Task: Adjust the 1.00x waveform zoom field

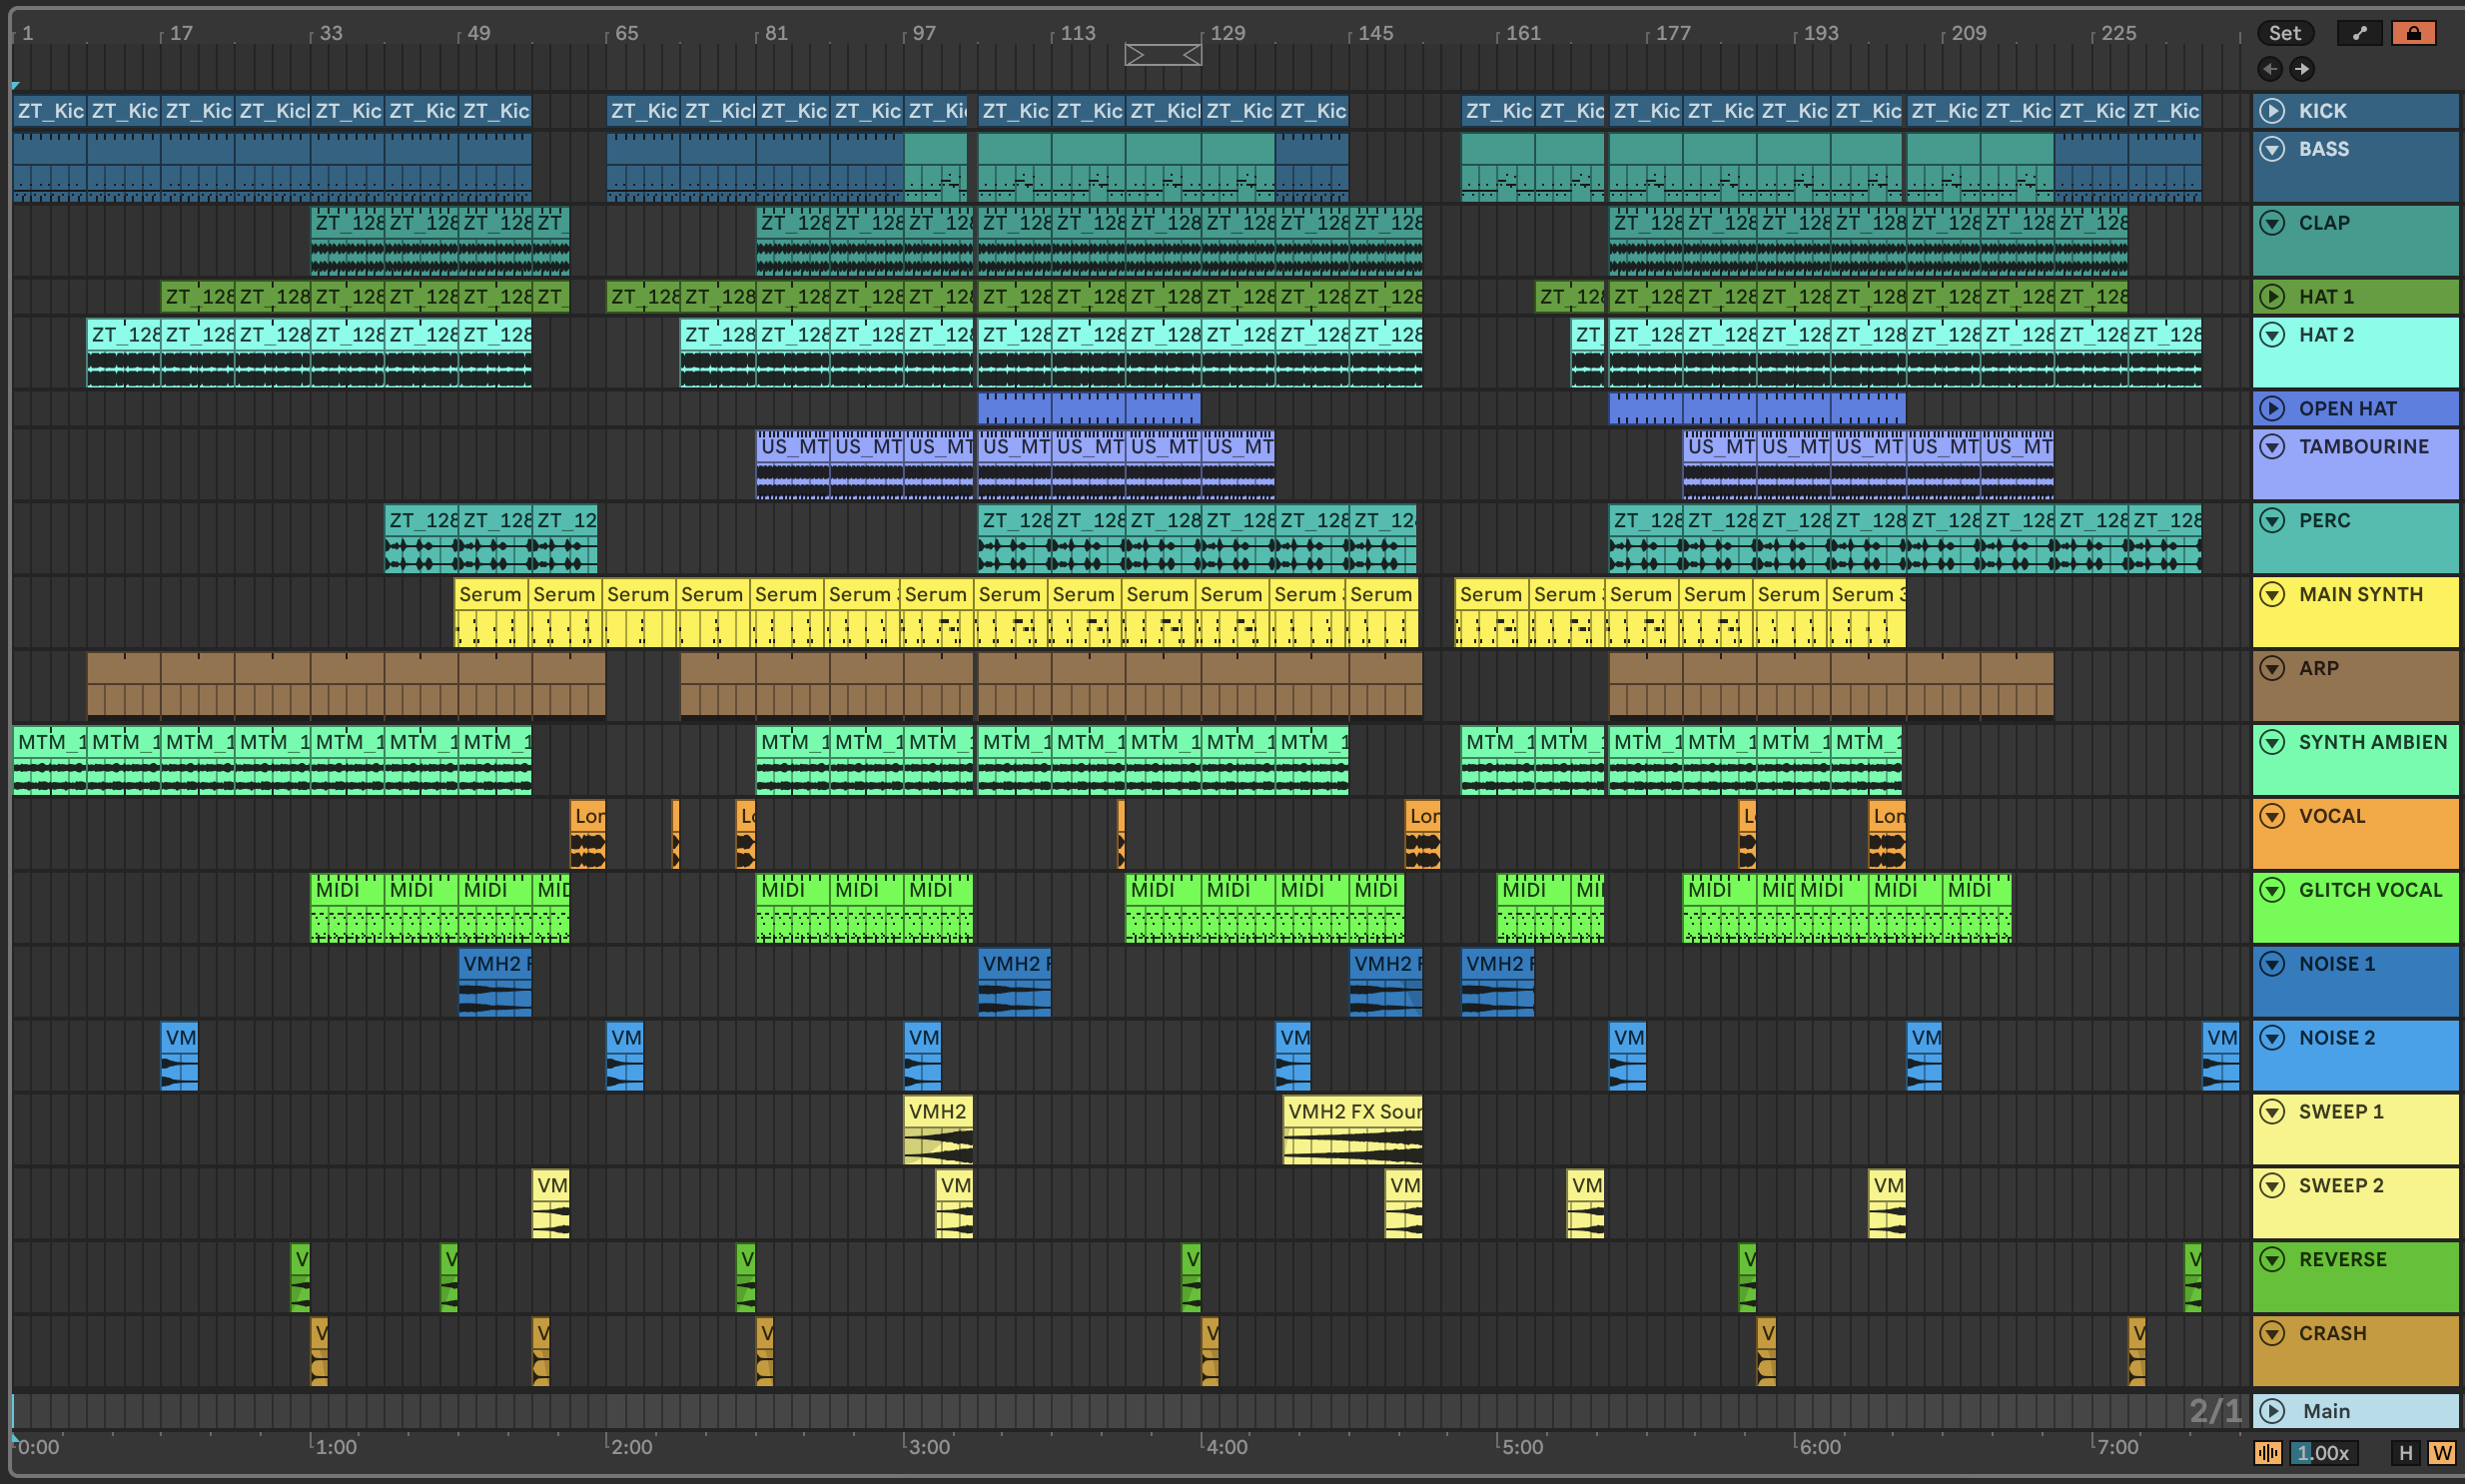Action: click(2322, 1453)
